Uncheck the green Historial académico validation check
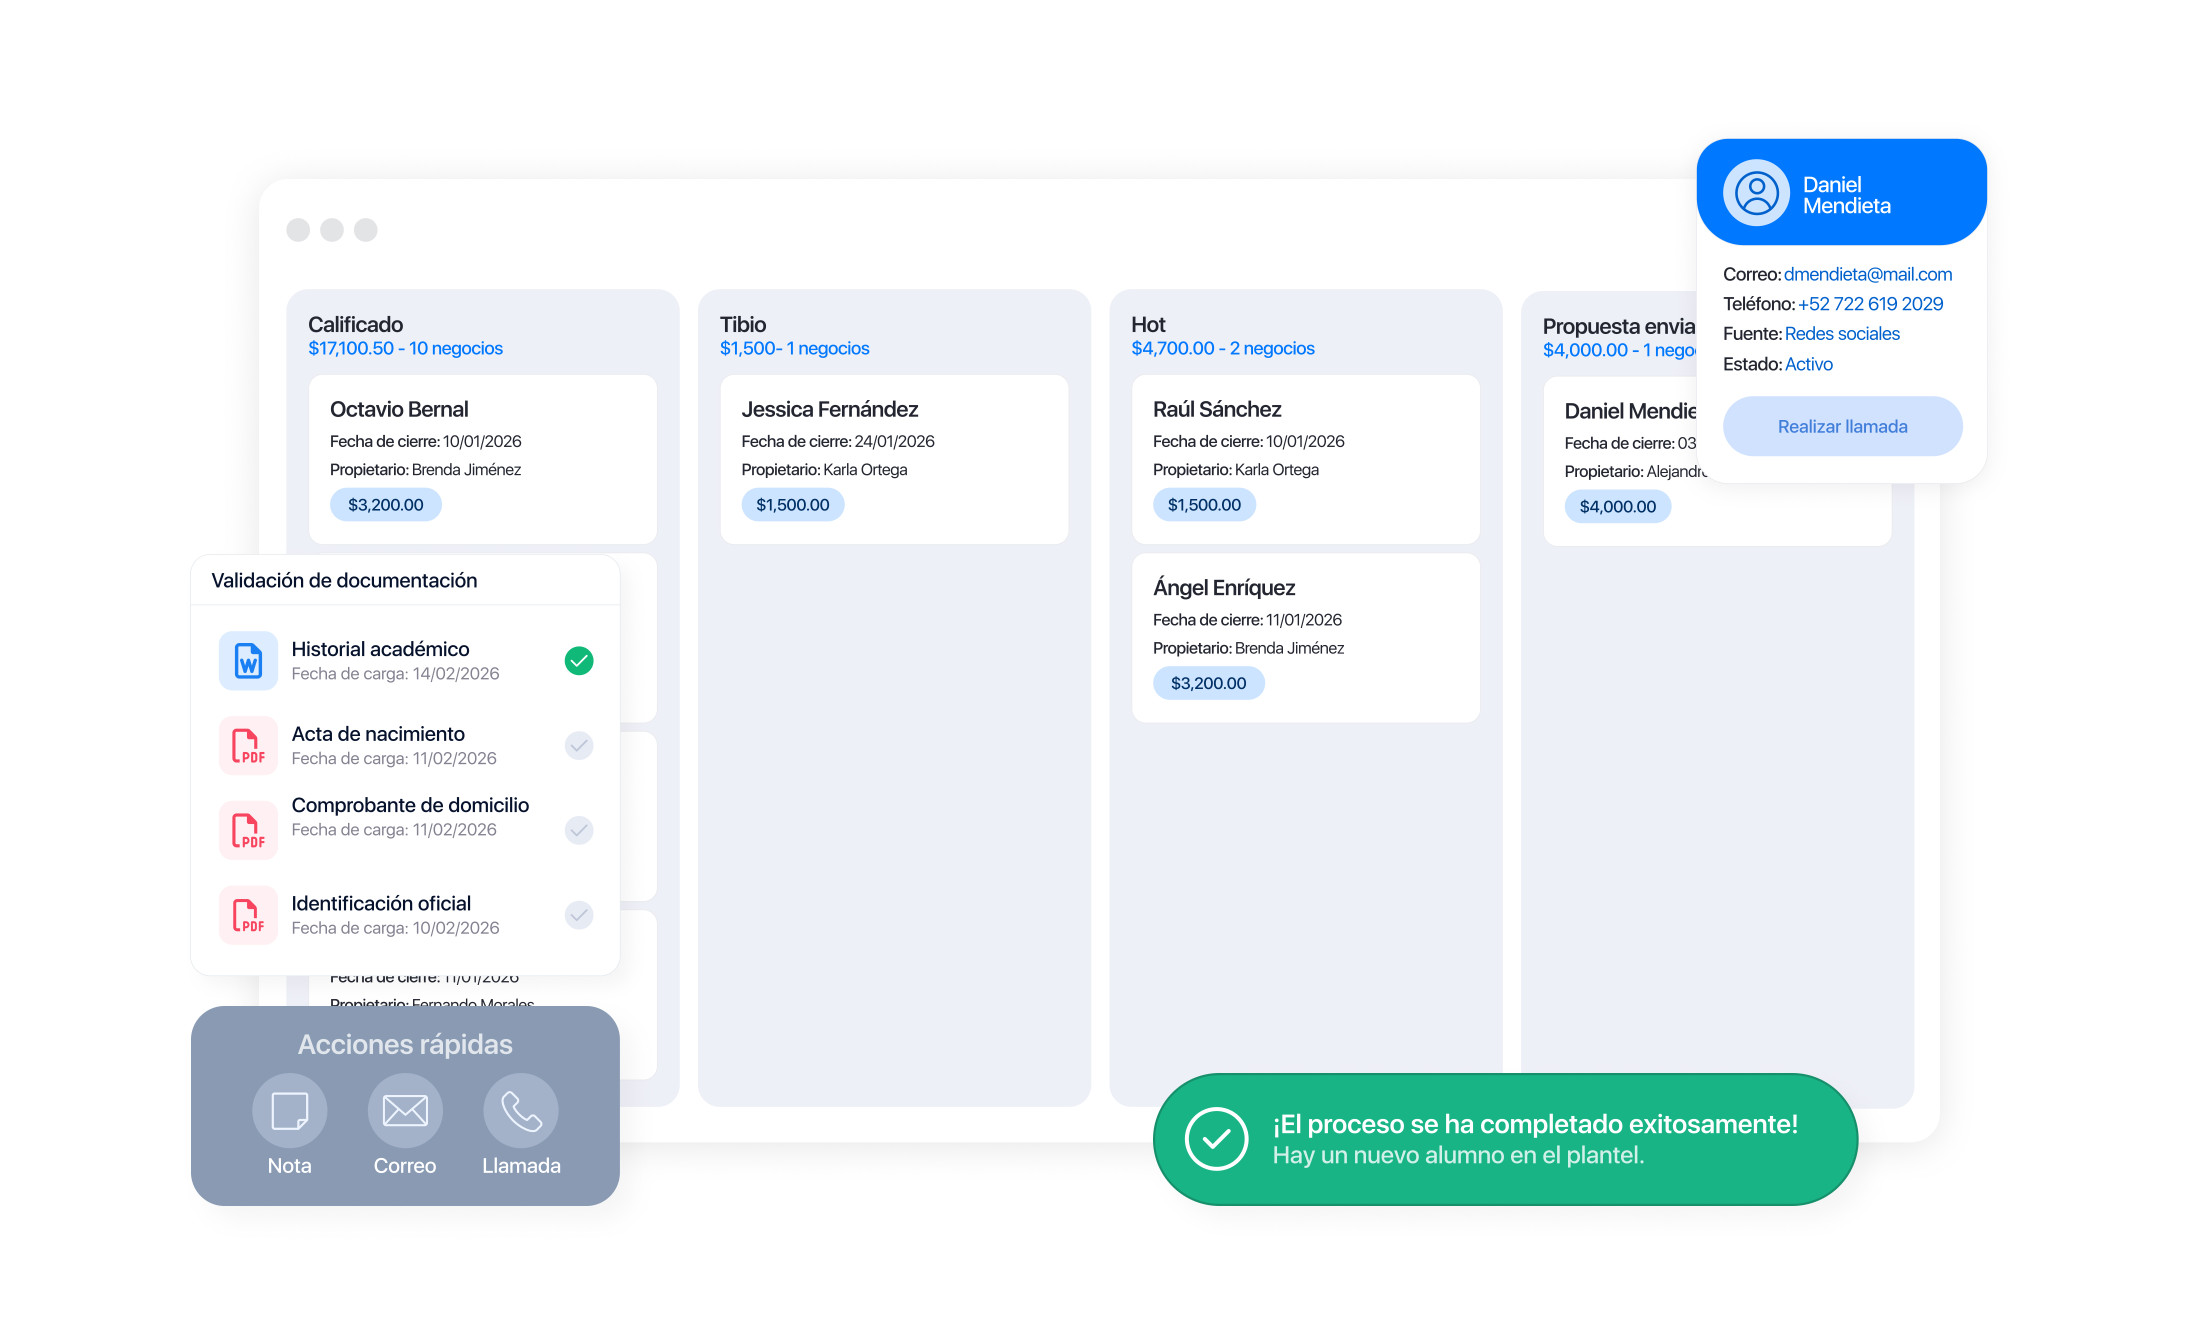Viewport: 2200px width, 1320px height. pyautogui.click(x=579, y=661)
